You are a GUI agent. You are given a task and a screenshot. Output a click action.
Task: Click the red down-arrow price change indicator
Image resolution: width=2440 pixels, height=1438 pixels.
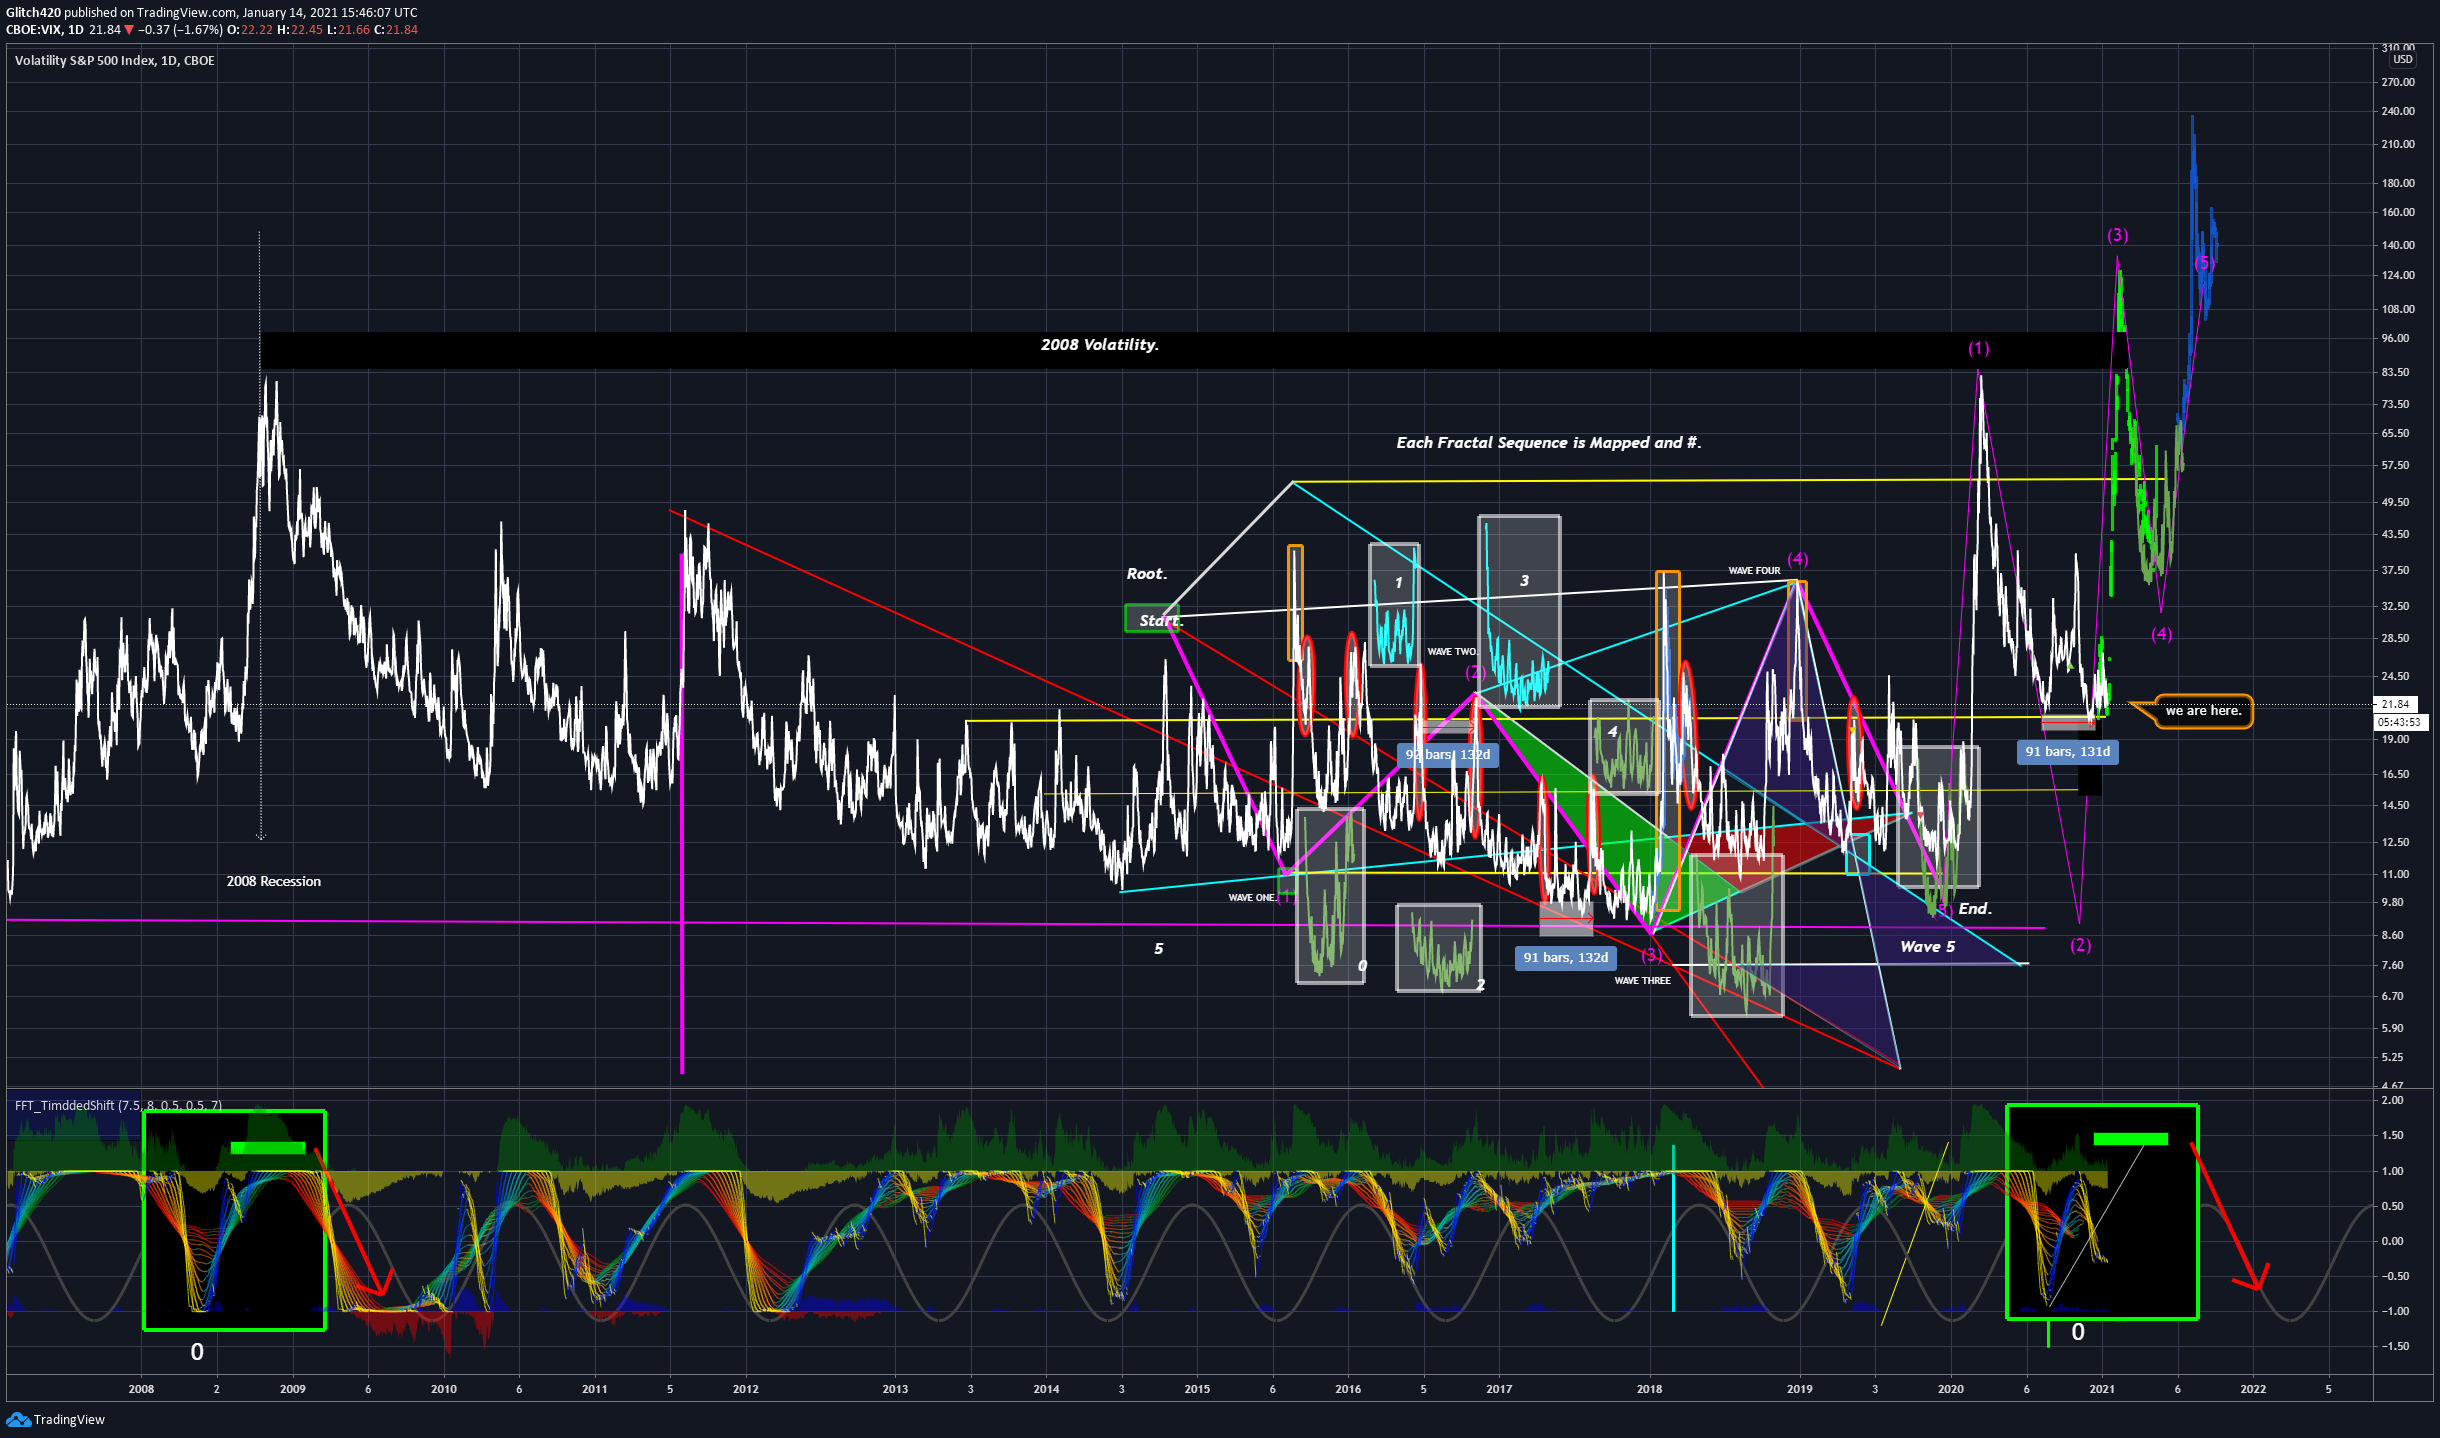128,30
